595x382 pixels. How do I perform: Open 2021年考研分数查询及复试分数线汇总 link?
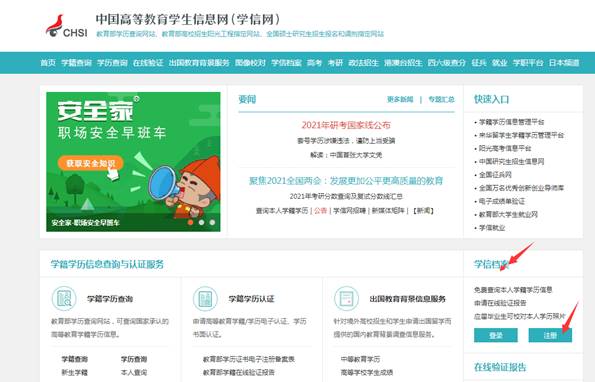point(346,197)
